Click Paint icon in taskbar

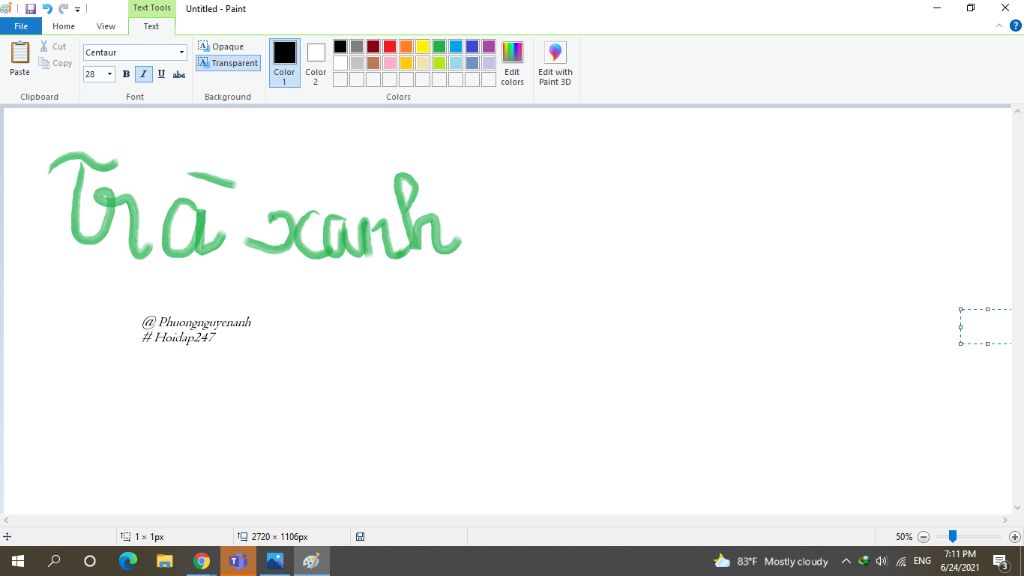tap(312, 561)
